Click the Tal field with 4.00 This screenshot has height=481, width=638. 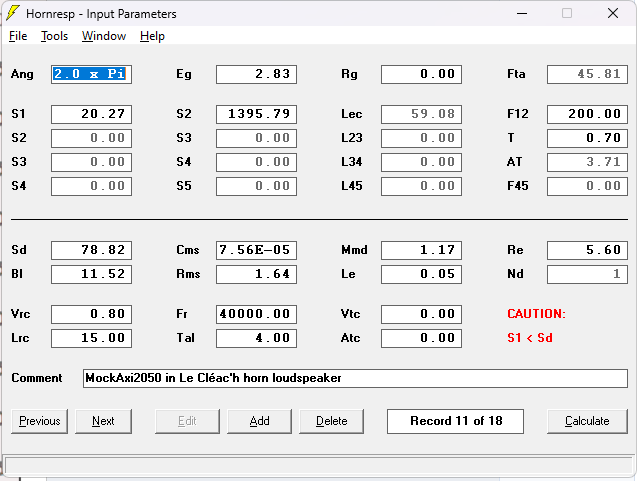[256, 338]
